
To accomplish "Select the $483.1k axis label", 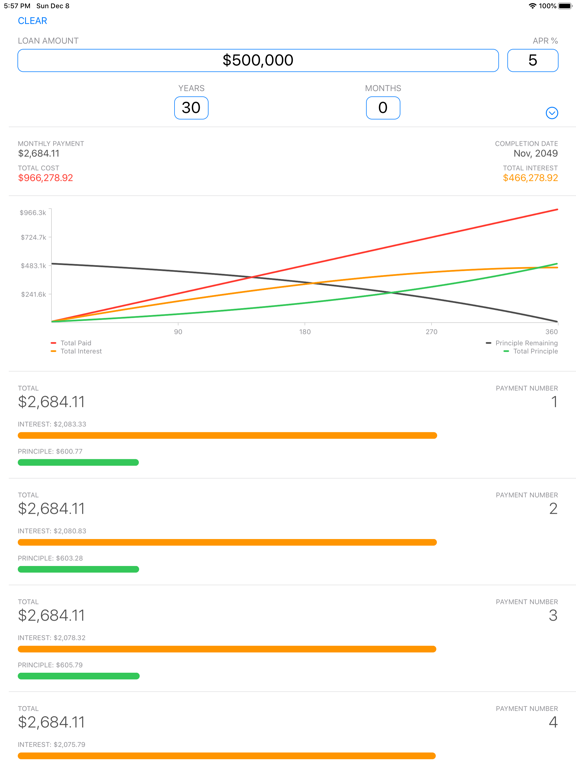I will click(x=33, y=265).
